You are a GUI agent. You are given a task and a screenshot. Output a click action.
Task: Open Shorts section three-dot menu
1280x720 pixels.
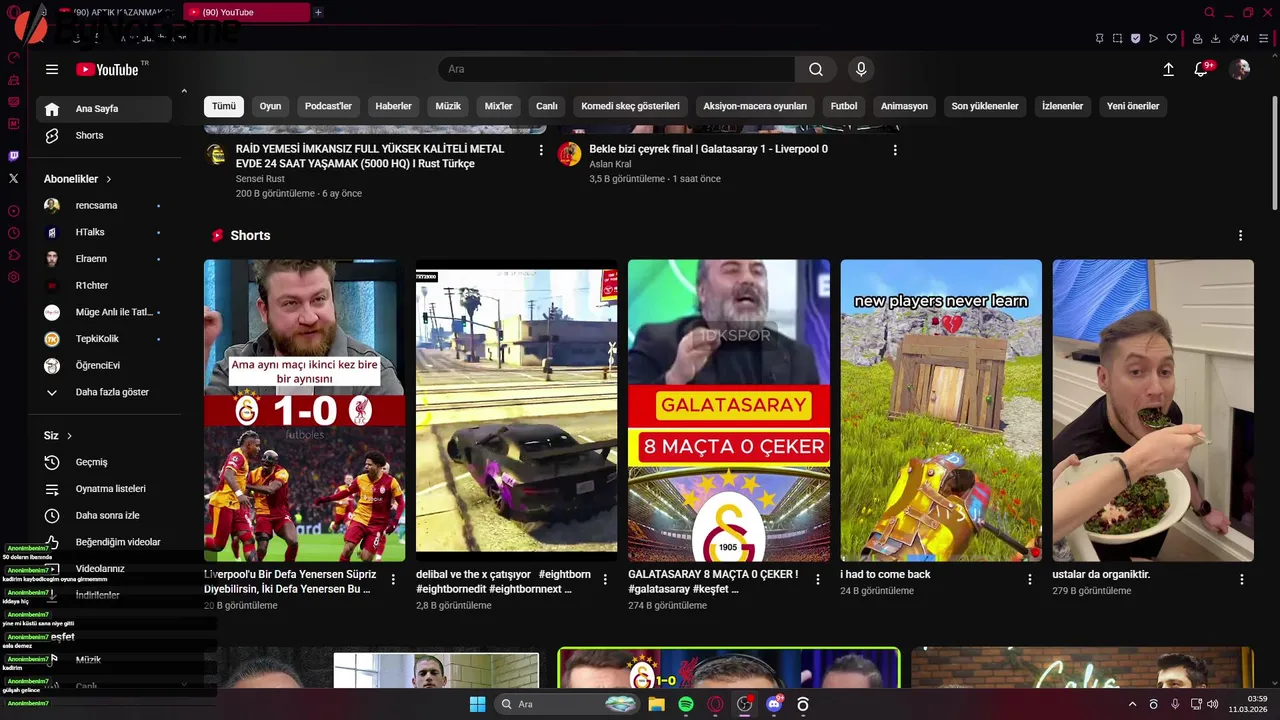click(x=1240, y=236)
